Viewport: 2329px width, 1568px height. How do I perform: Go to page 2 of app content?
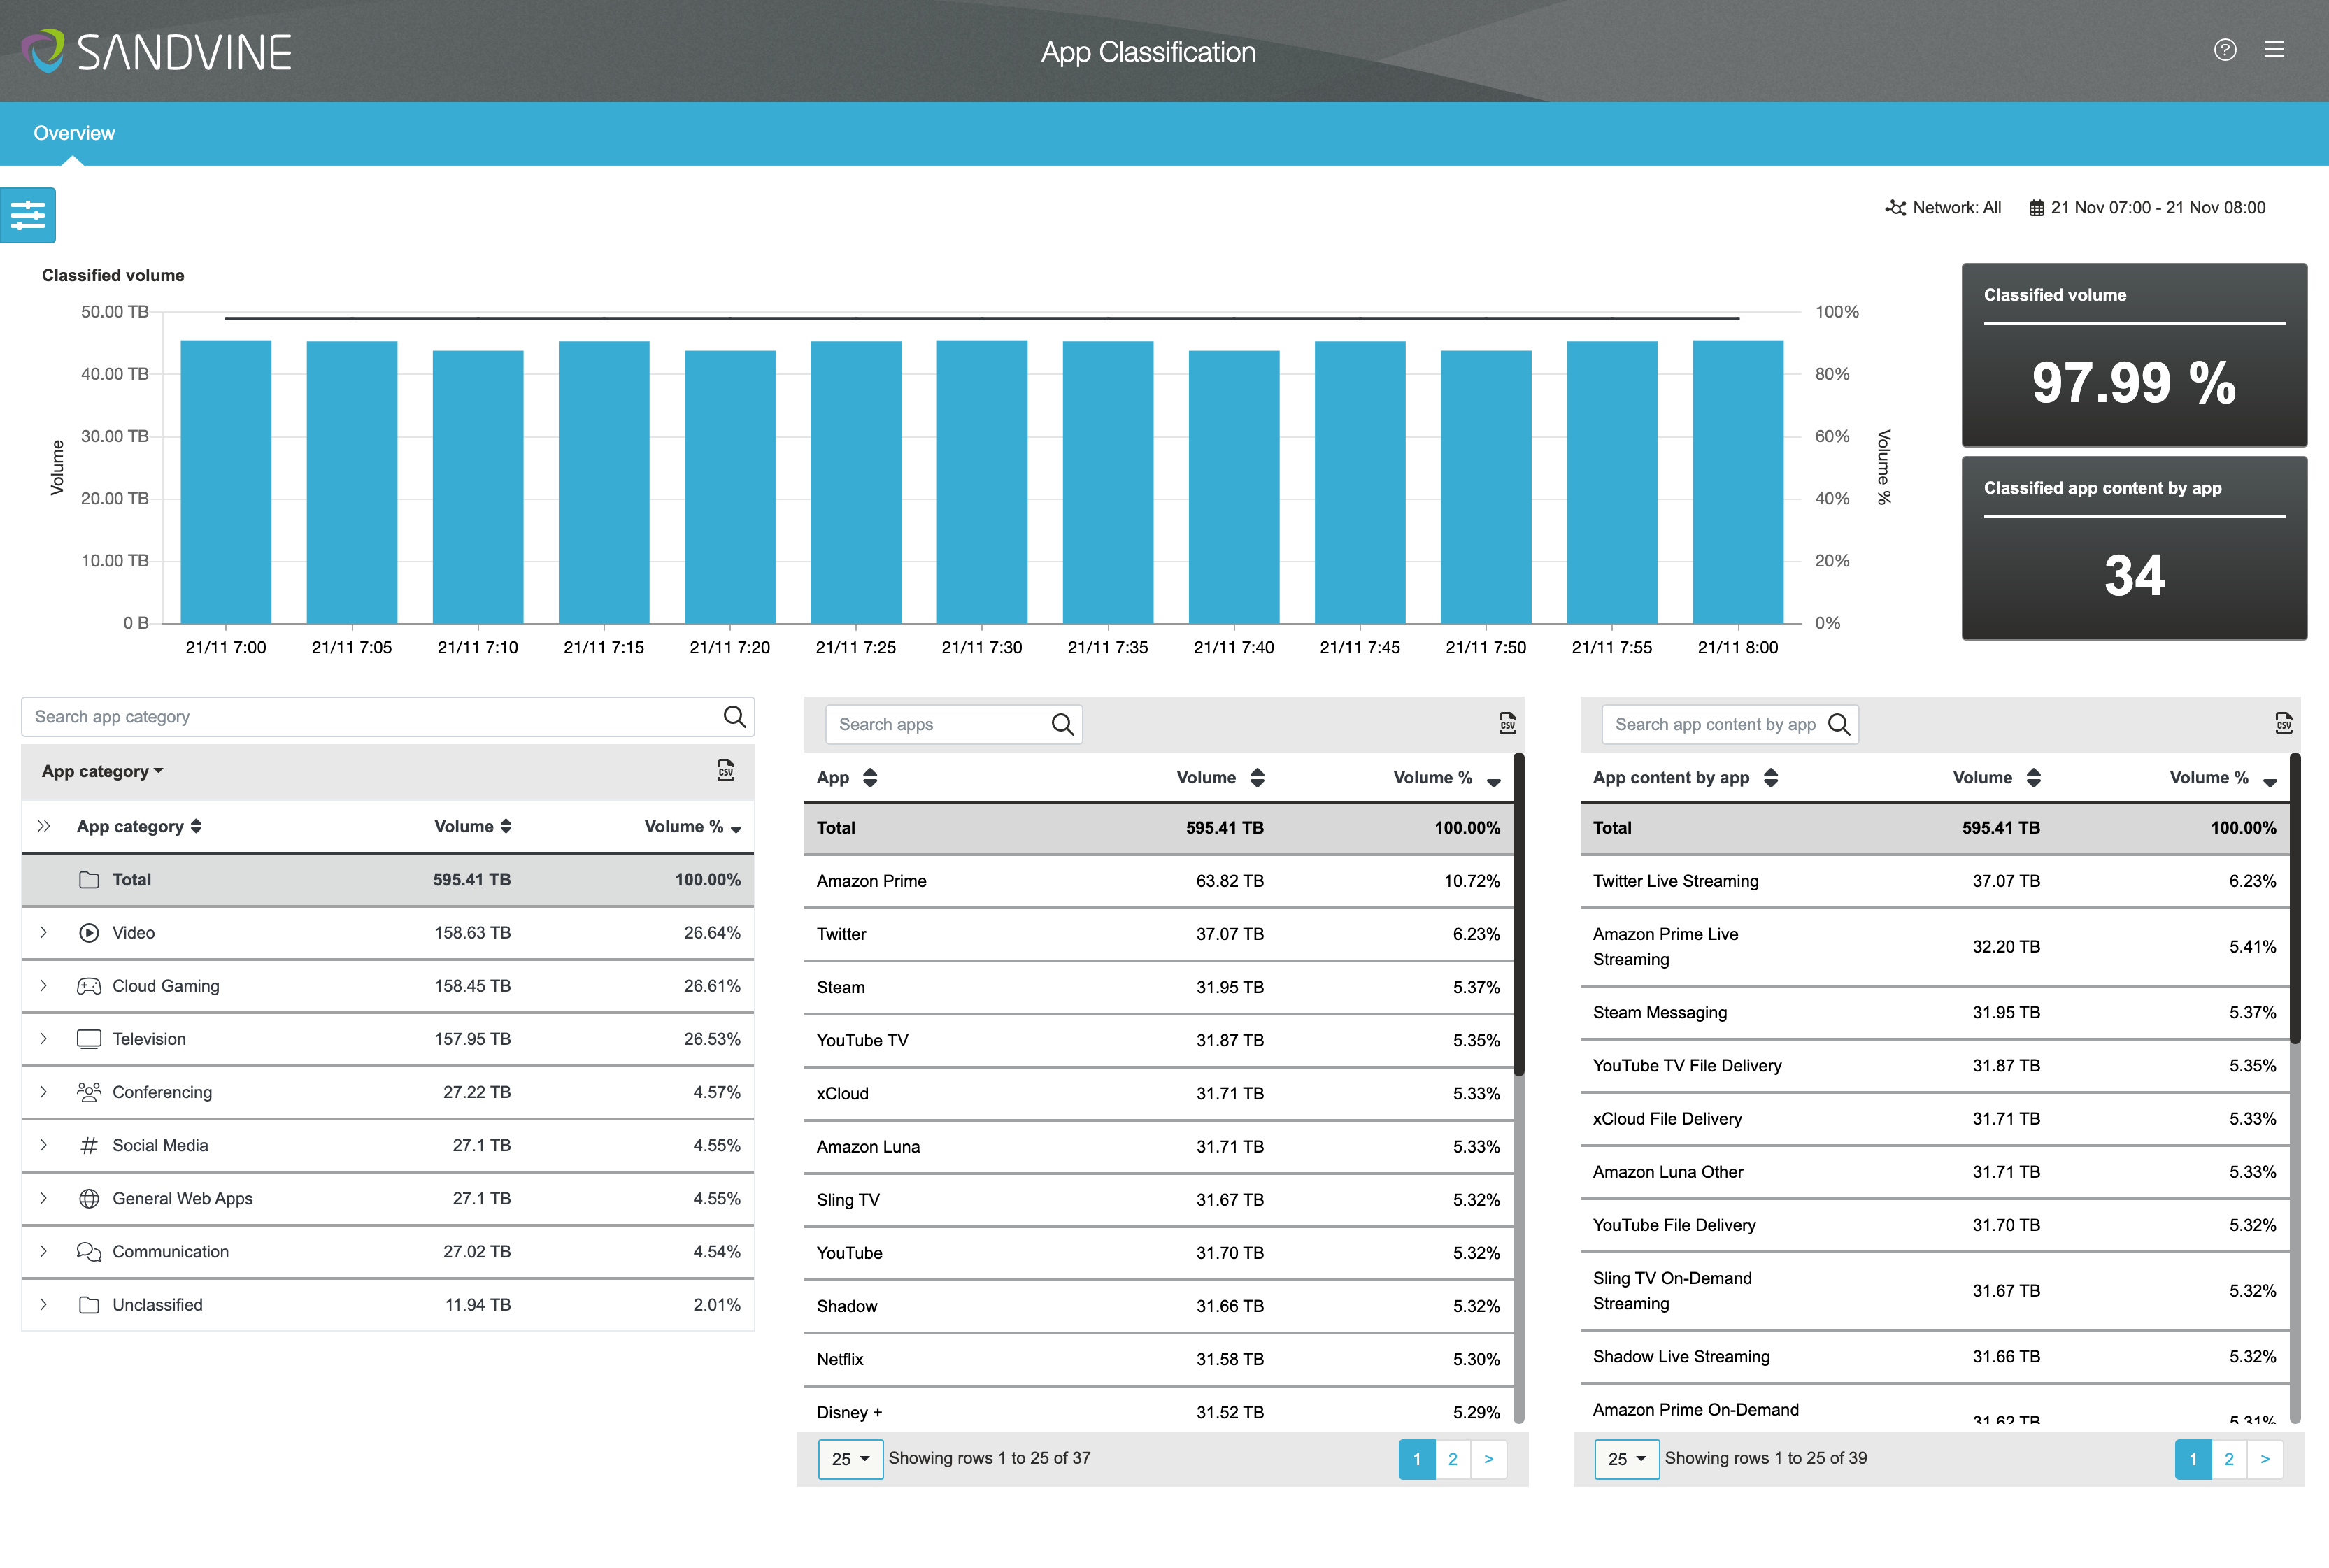pos(2229,1459)
